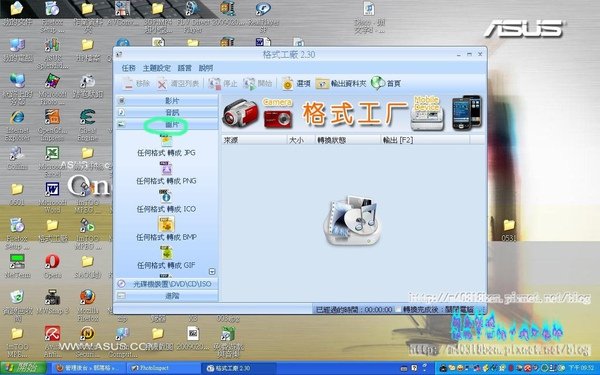Click the NetTerm desktop icon
Image resolution: width=600 pixels, height=375 pixels.
click(x=18, y=266)
